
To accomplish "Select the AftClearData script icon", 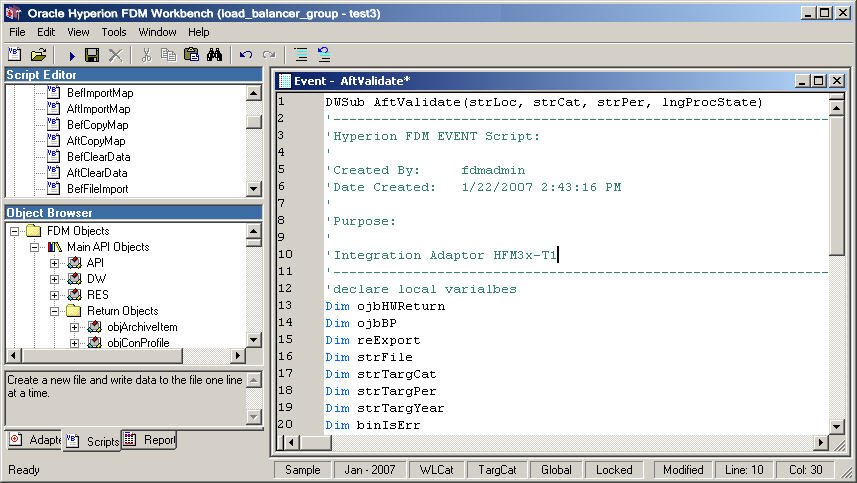I will (53, 172).
